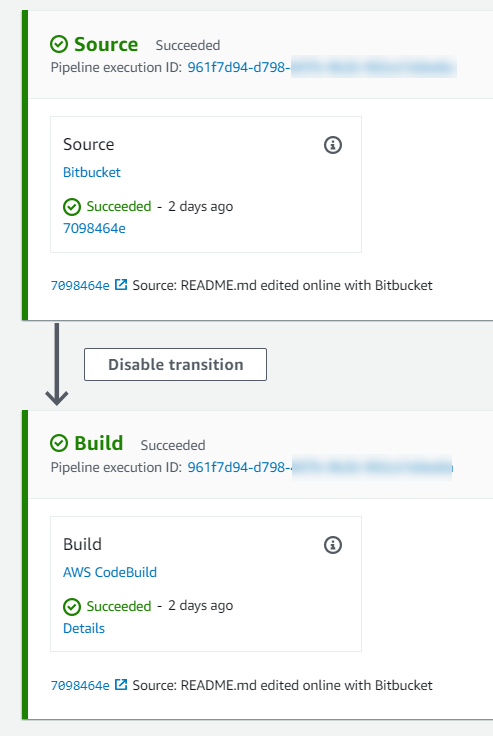Click the Succeeded check icon in Build action card
The width and height of the screenshot is (493, 736).
(x=72, y=606)
